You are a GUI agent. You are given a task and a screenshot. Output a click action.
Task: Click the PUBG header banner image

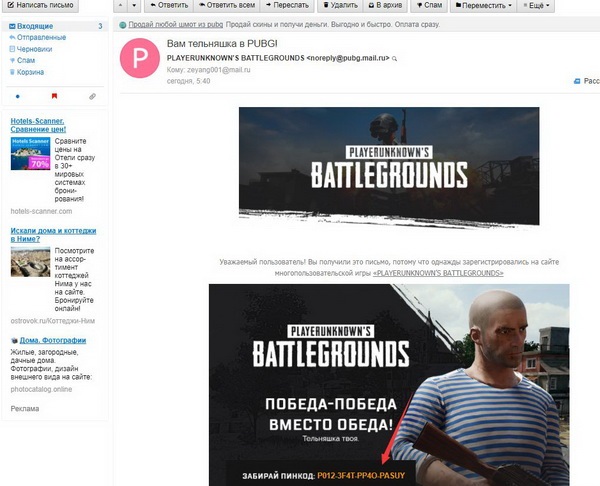[389, 166]
